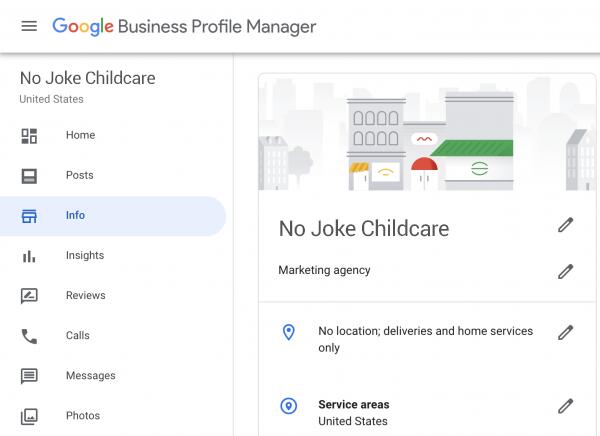Image resolution: width=600 pixels, height=436 pixels.
Task: Click the Reviews star icon
Action: coord(29,296)
